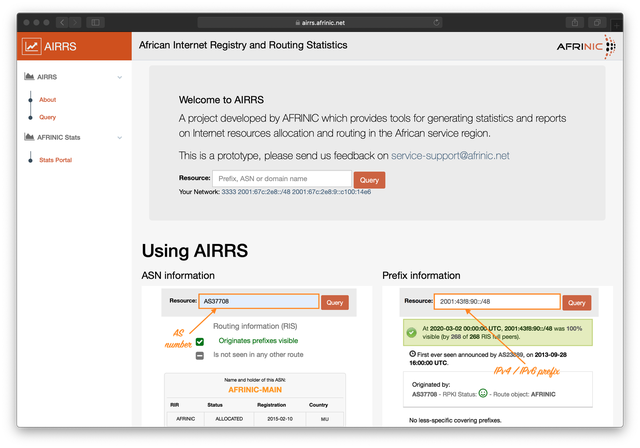
Task: Focus the Resource prefix/ASN input field
Action: point(282,179)
